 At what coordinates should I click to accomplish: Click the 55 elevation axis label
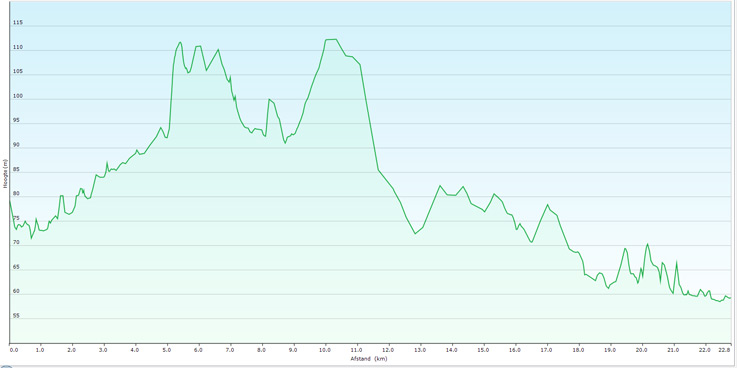17,316
